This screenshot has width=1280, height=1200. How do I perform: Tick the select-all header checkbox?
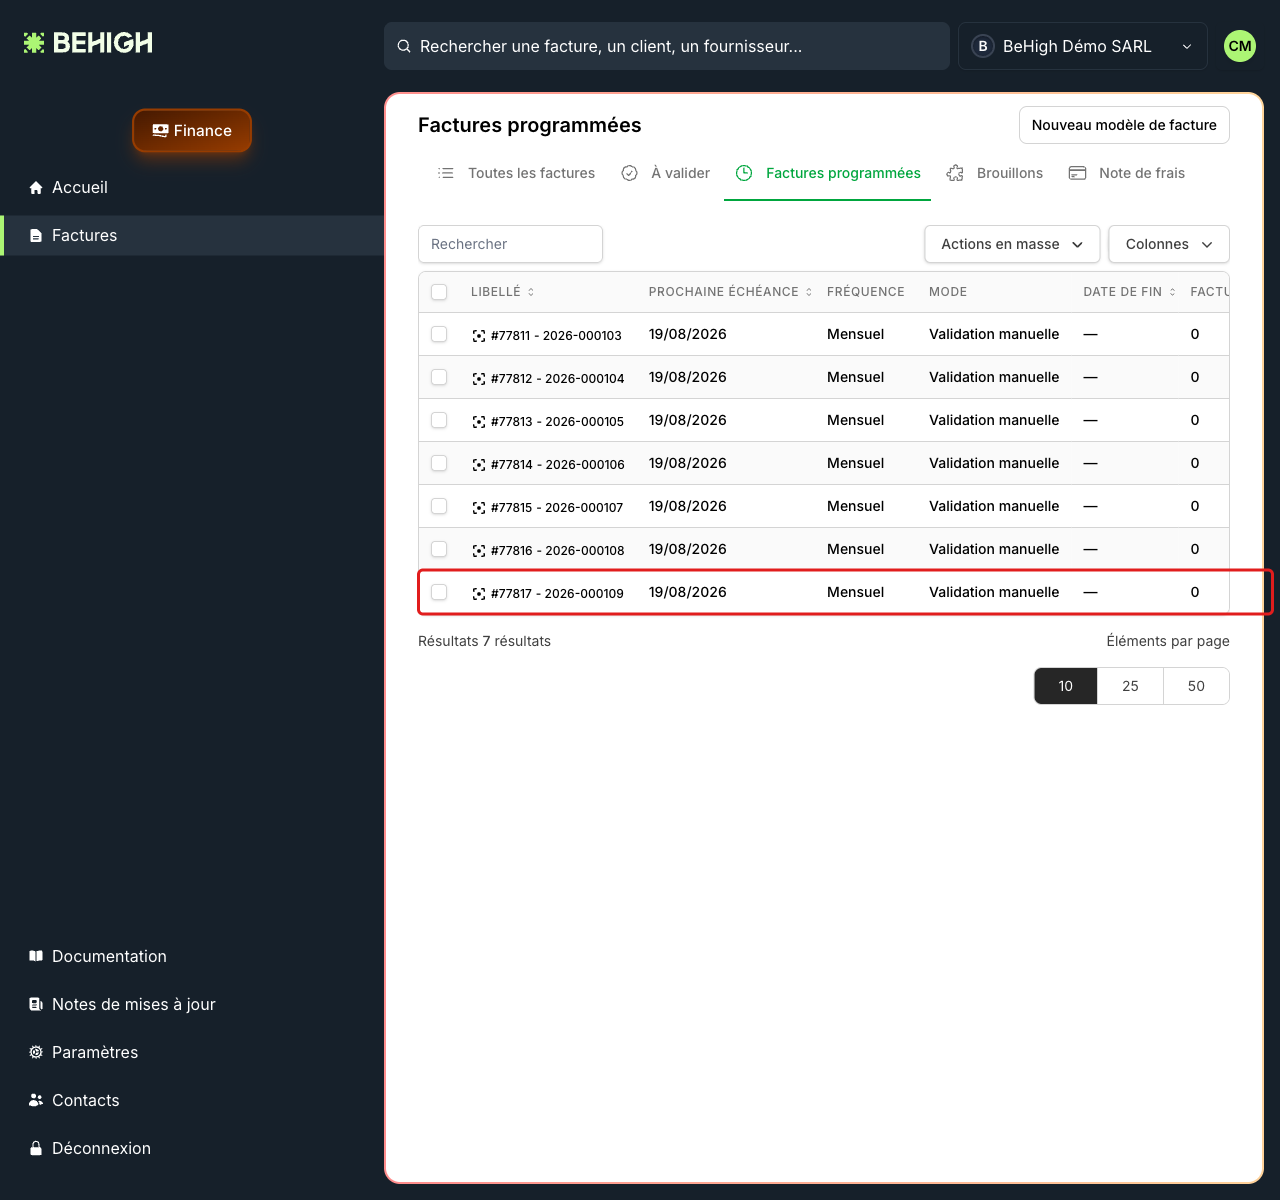click(x=439, y=292)
